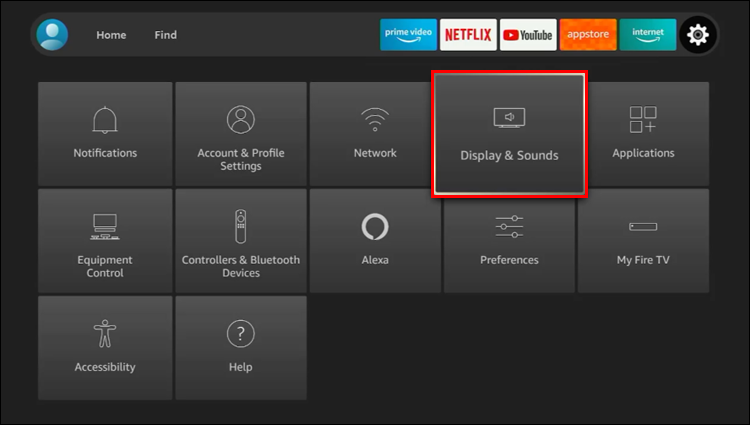This screenshot has height=425, width=750.
Task: Open the Accessibility settings tile
Action: [x=105, y=348]
